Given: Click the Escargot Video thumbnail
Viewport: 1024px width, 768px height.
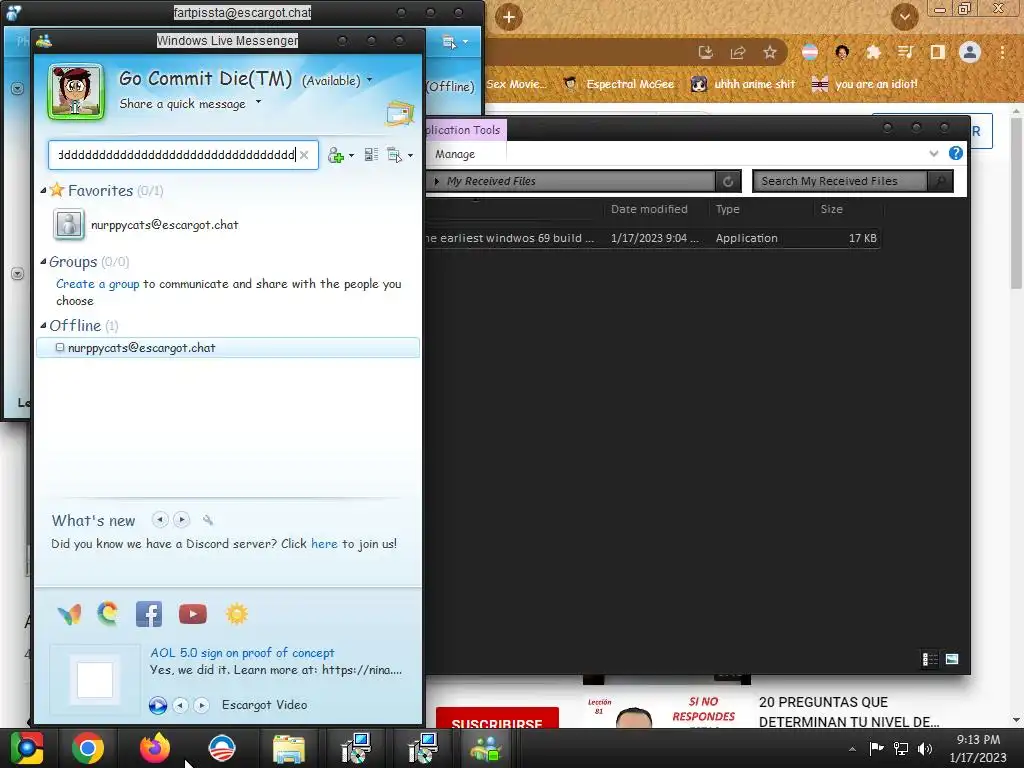Looking at the screenshot, I should [95, 680].
